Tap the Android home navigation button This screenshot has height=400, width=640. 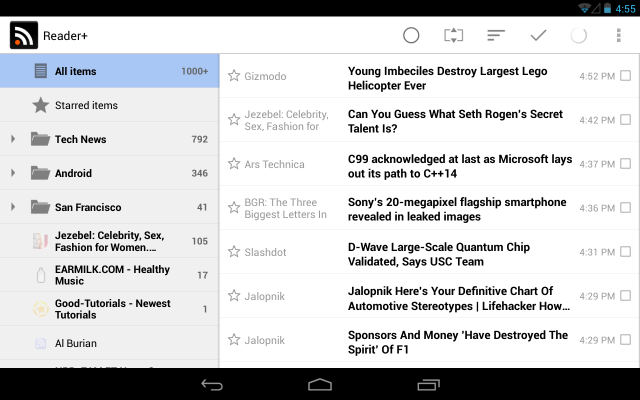coord(320,385)
